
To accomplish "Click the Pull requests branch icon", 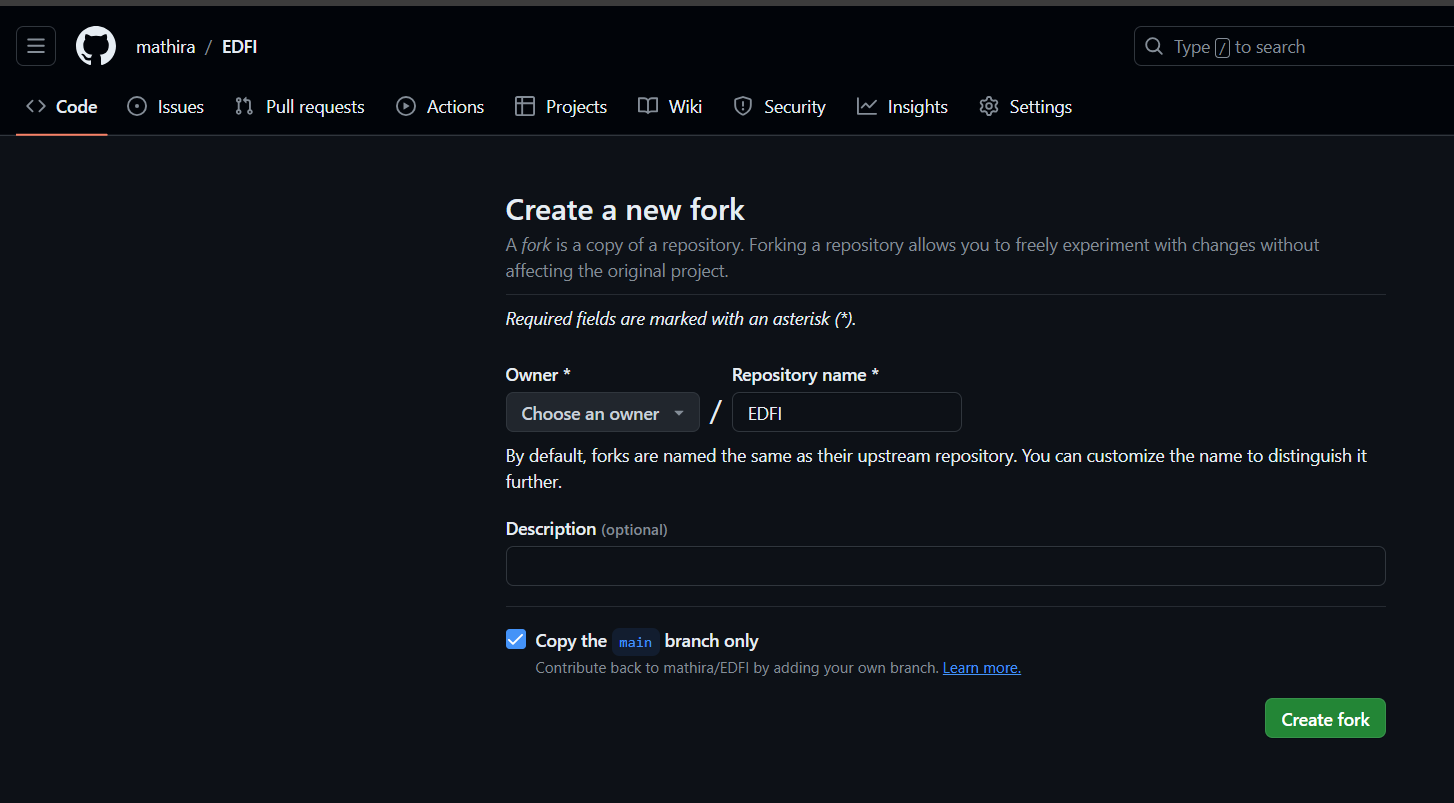I will tap(244, 107).
